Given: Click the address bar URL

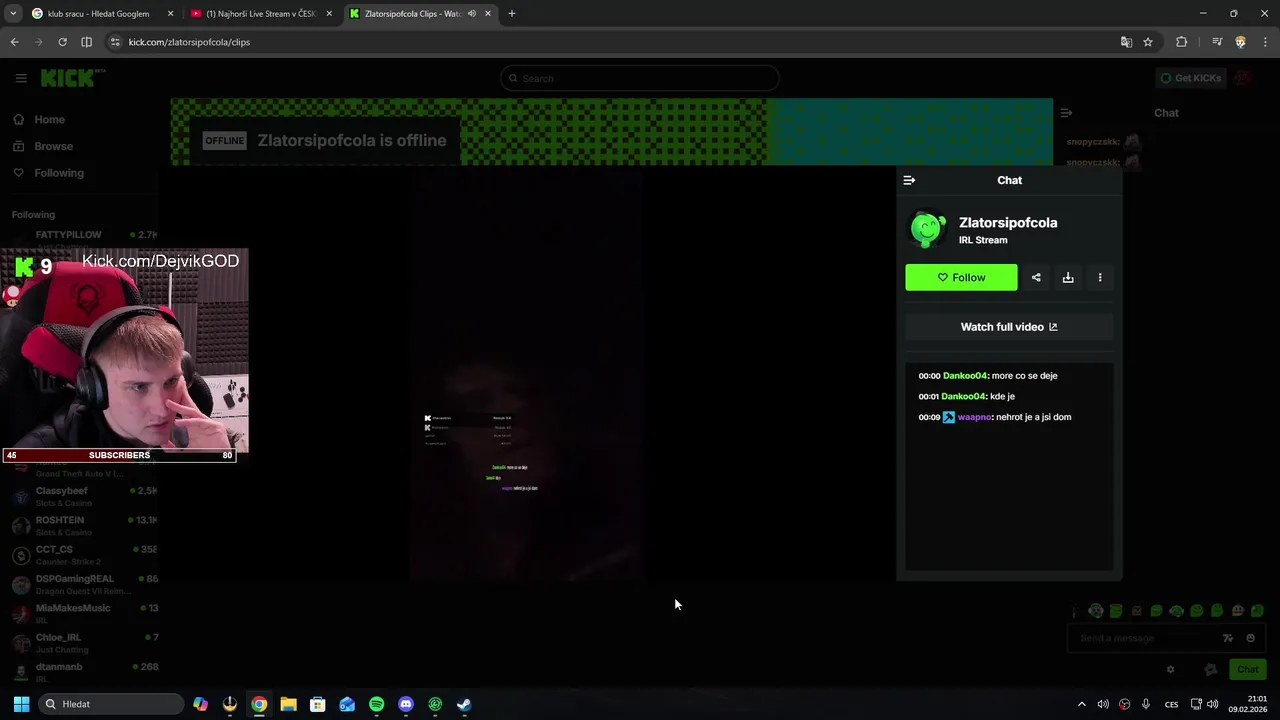Looking at the screenshot, I should point(189,42).
